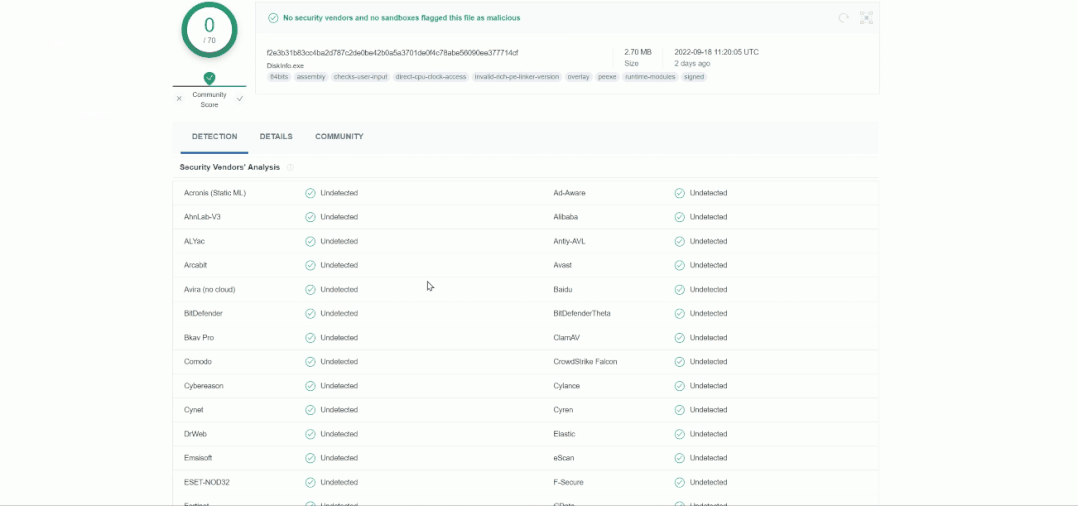Click the BitDefenderTheta vendor name
The image size is (1078, 506).
click(582, 314)
